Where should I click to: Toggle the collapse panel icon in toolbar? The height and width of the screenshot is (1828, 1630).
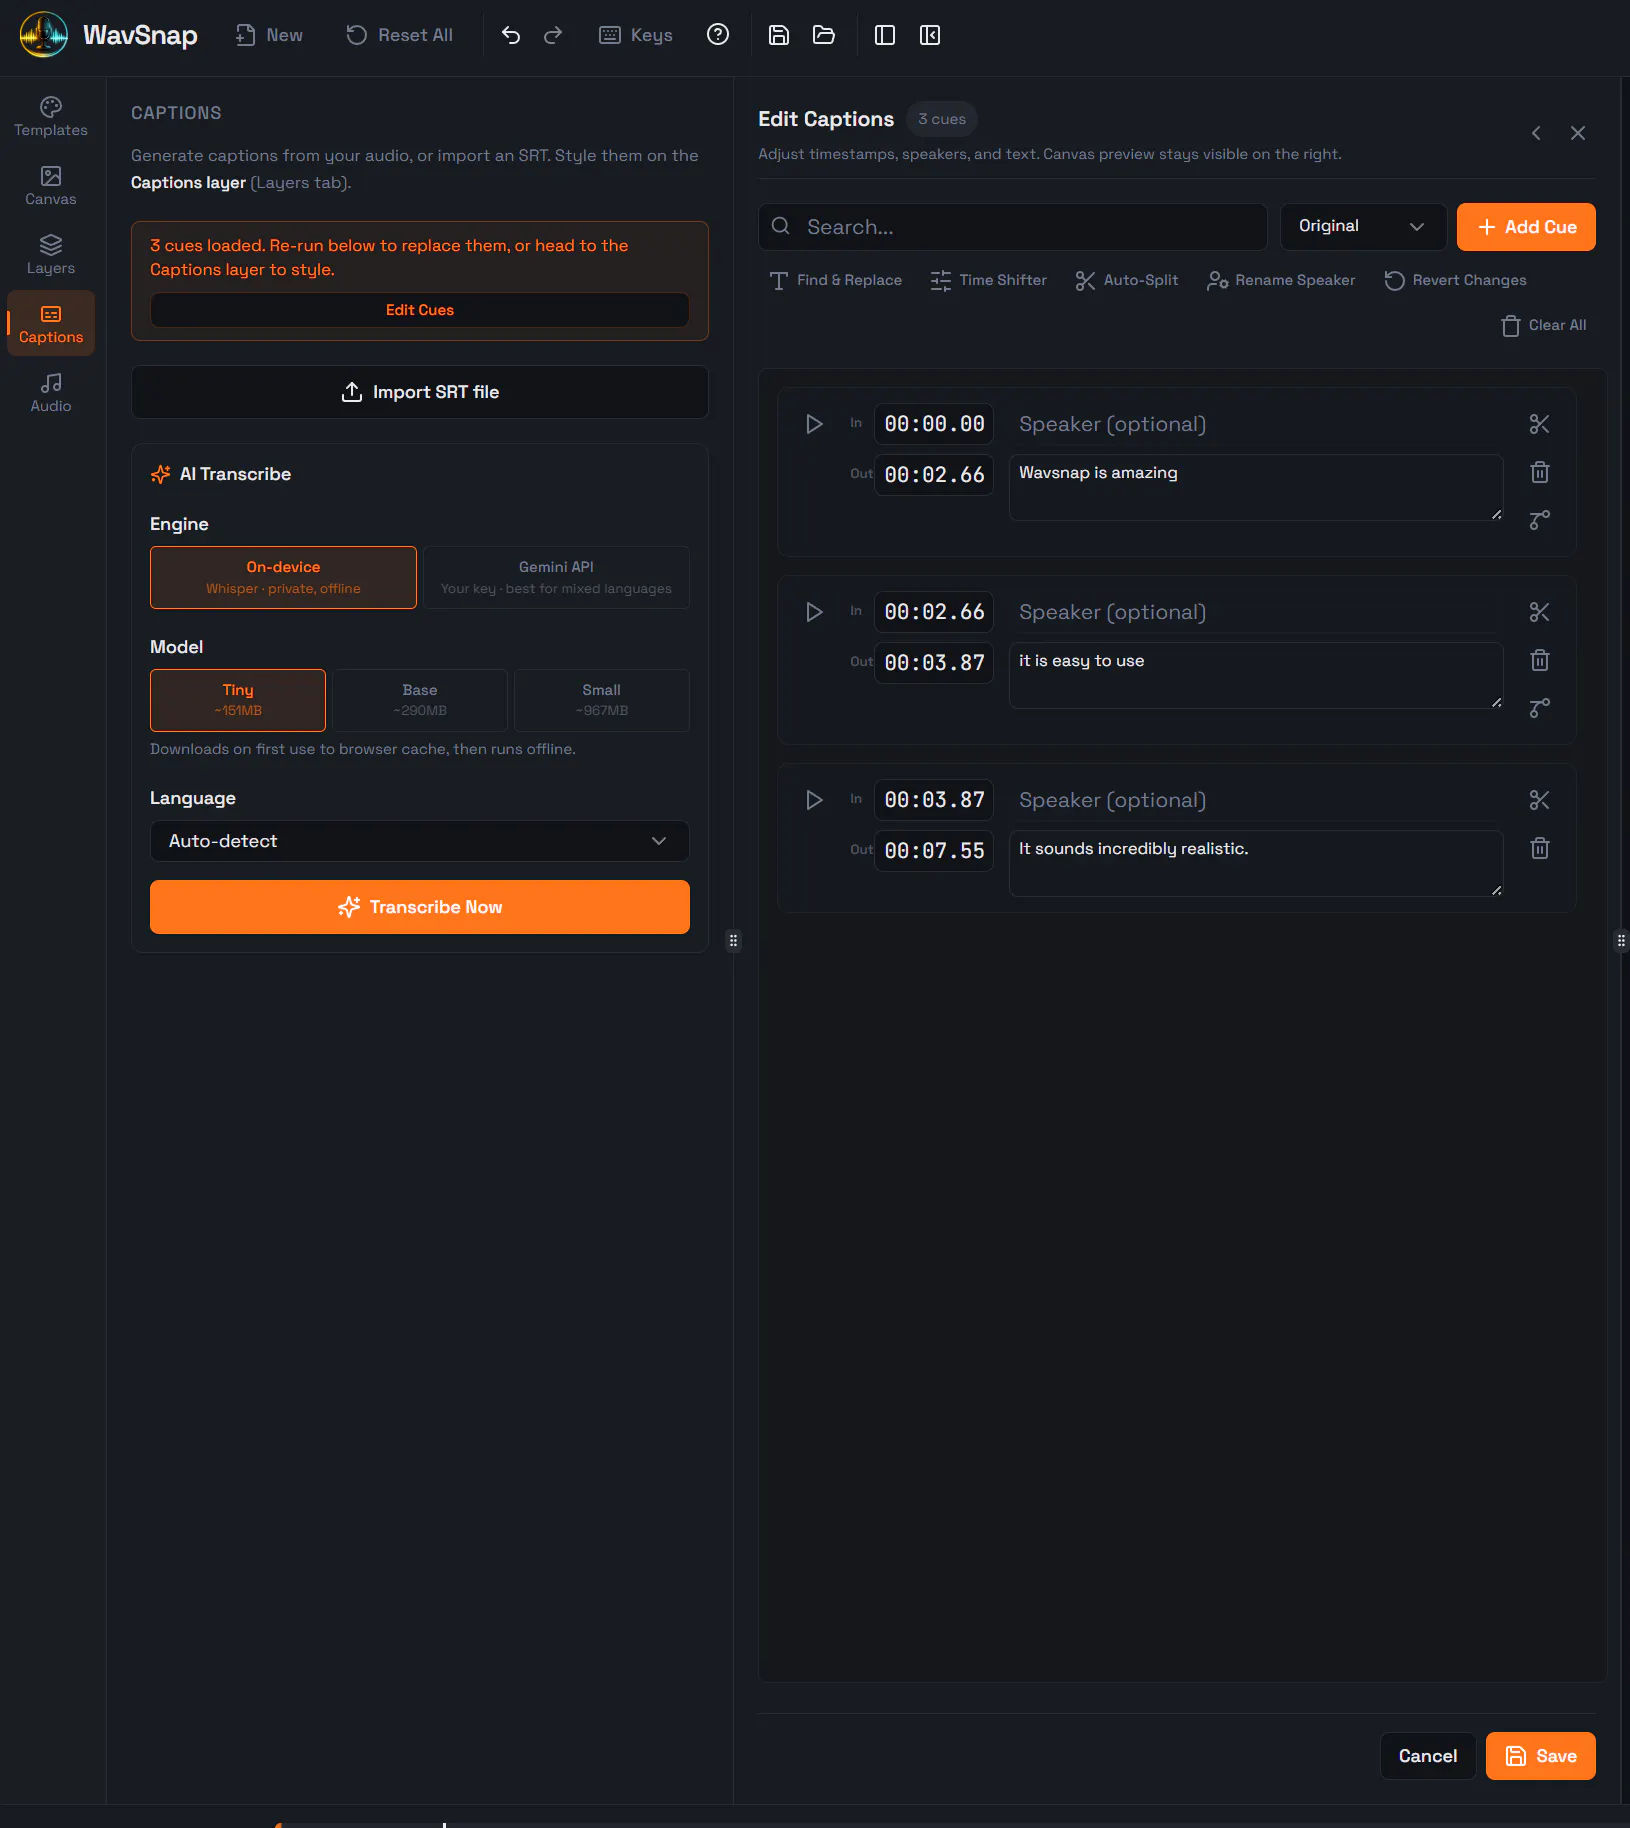930,35
